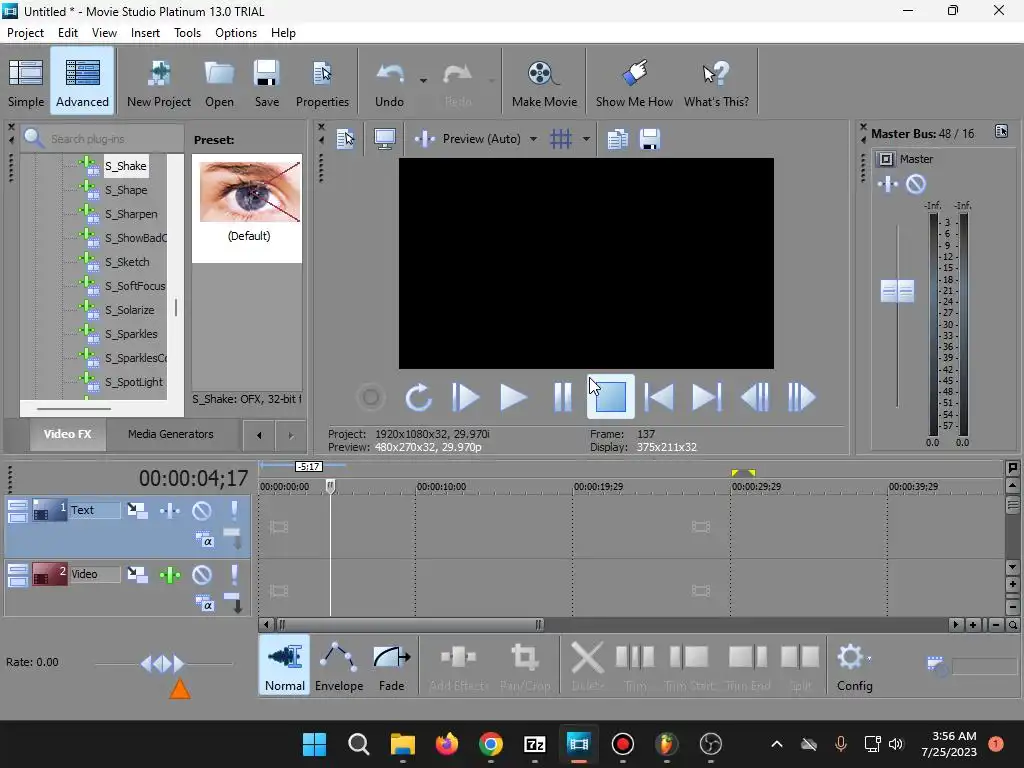The width and height of the screenshot is (1024, 768).
Task: Select the Advanced mode button
Action: click(x=82, y=83)
